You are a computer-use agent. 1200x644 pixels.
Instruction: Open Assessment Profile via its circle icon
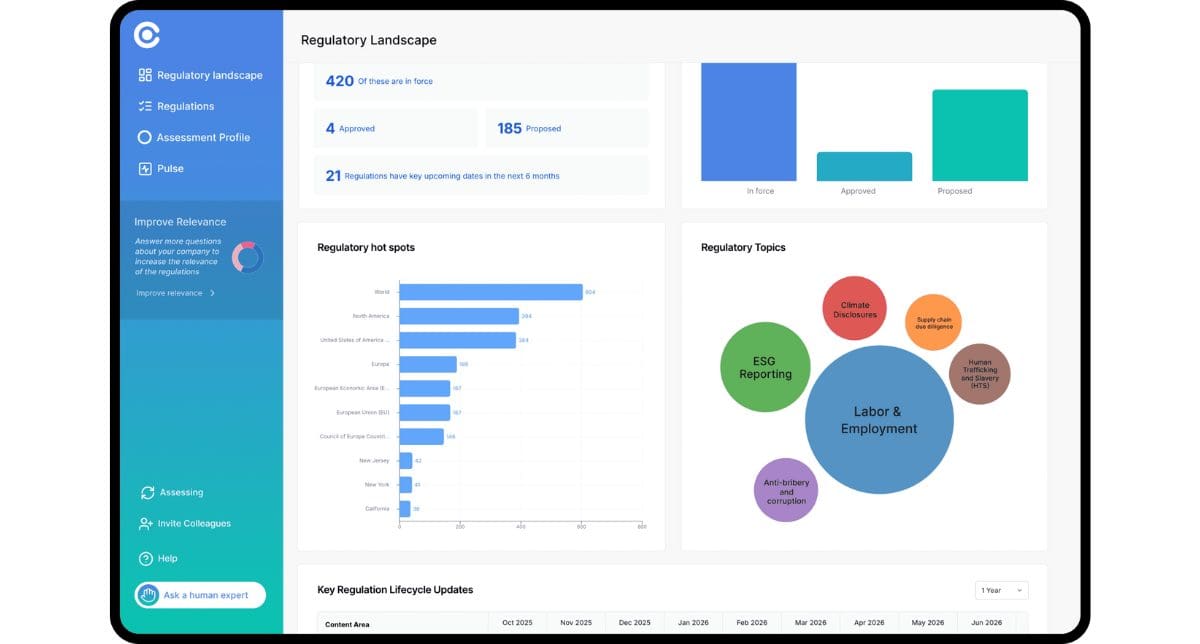[146, 137]
